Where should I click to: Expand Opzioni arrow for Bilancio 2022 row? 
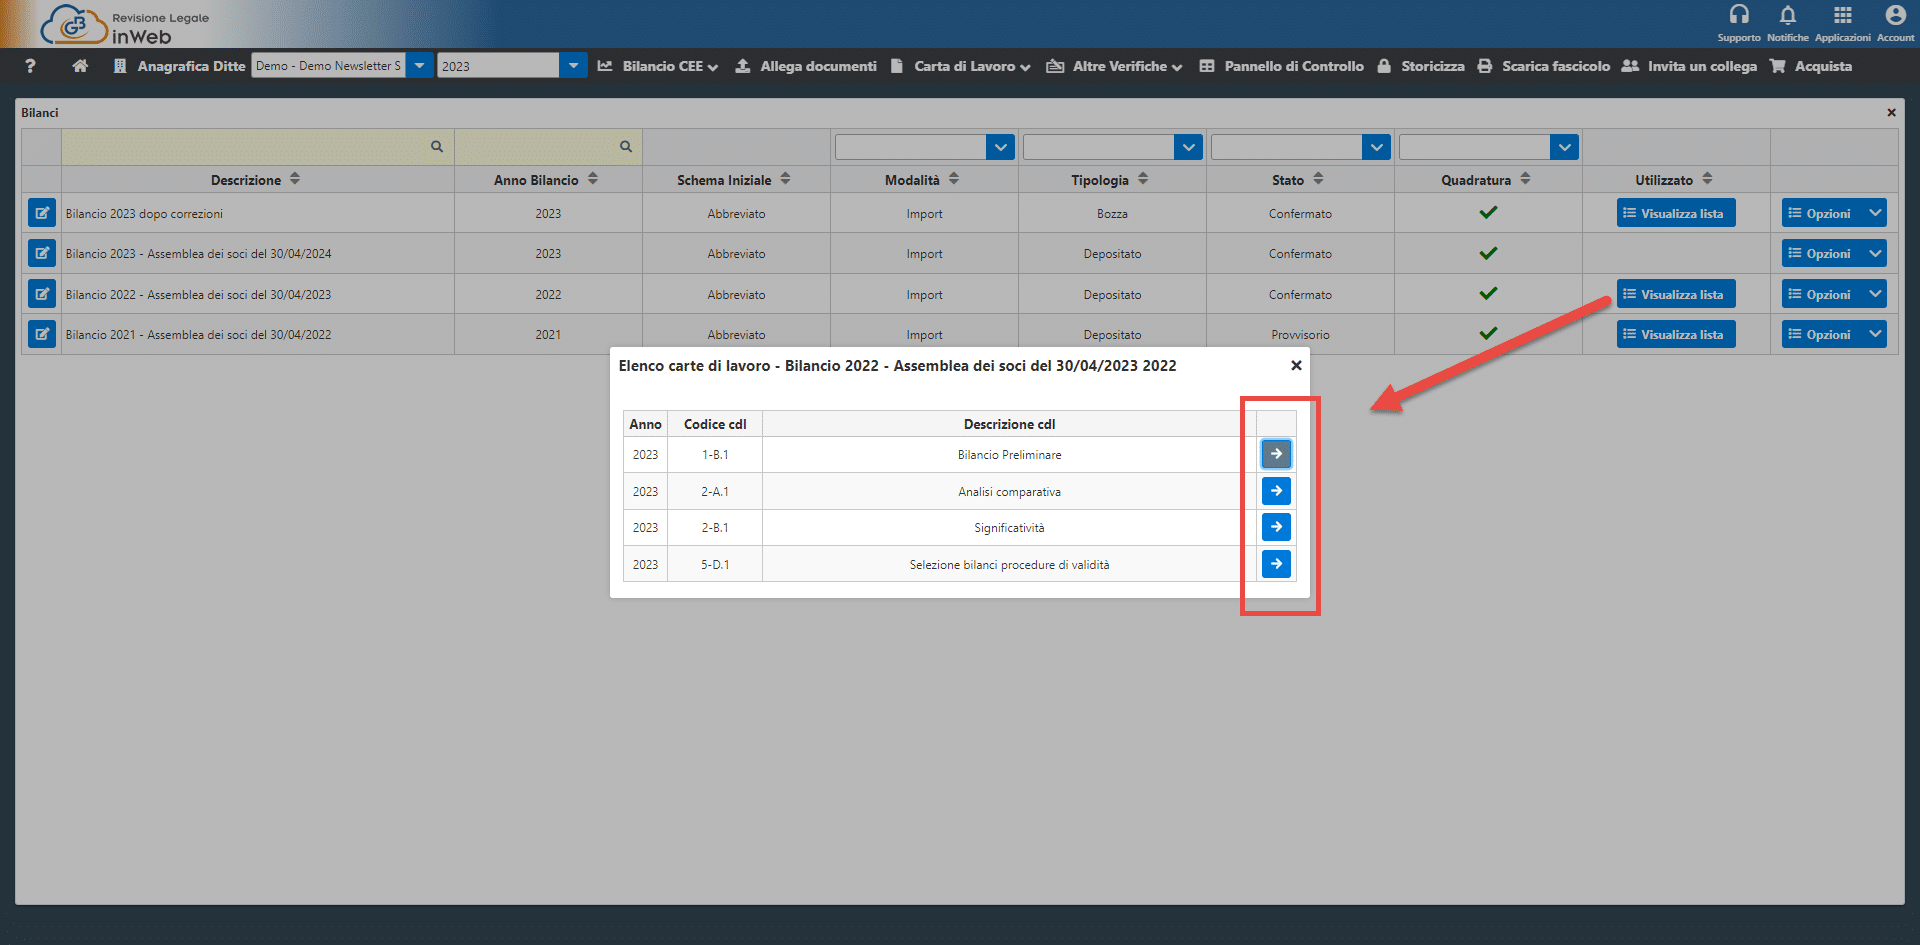click(x=1875, y=294)
